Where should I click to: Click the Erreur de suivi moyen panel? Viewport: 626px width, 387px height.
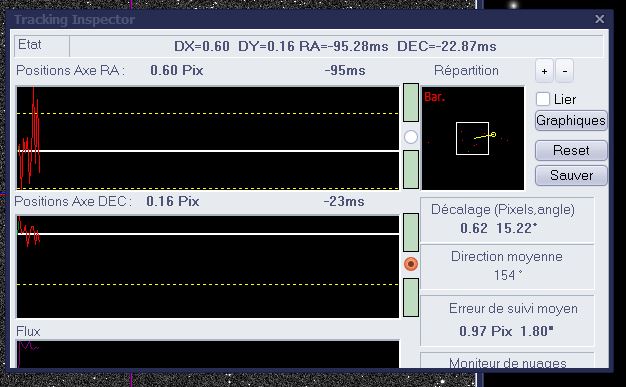(507, 321)
